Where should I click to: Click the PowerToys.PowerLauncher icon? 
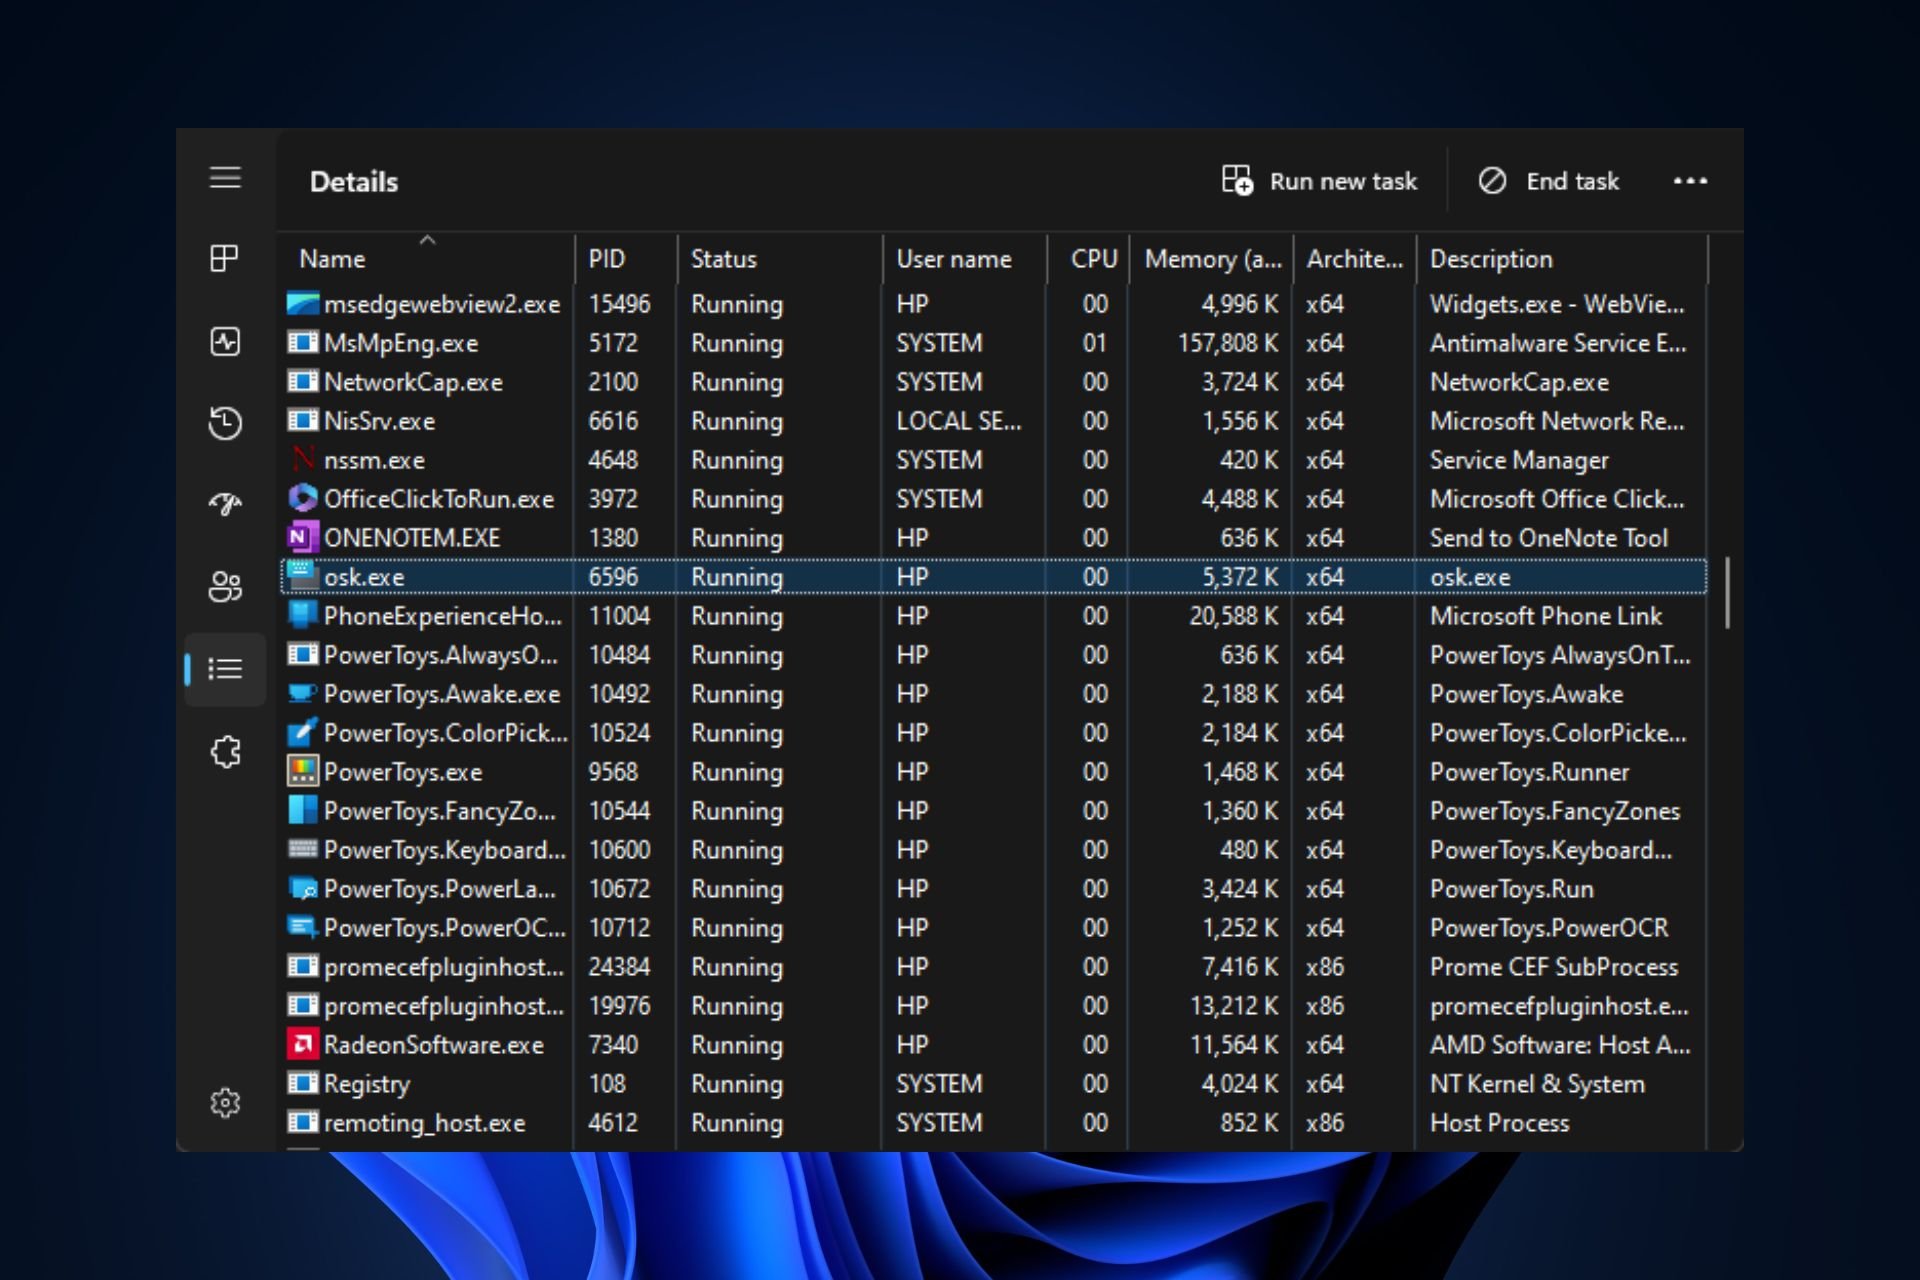(x=302, y=888)
